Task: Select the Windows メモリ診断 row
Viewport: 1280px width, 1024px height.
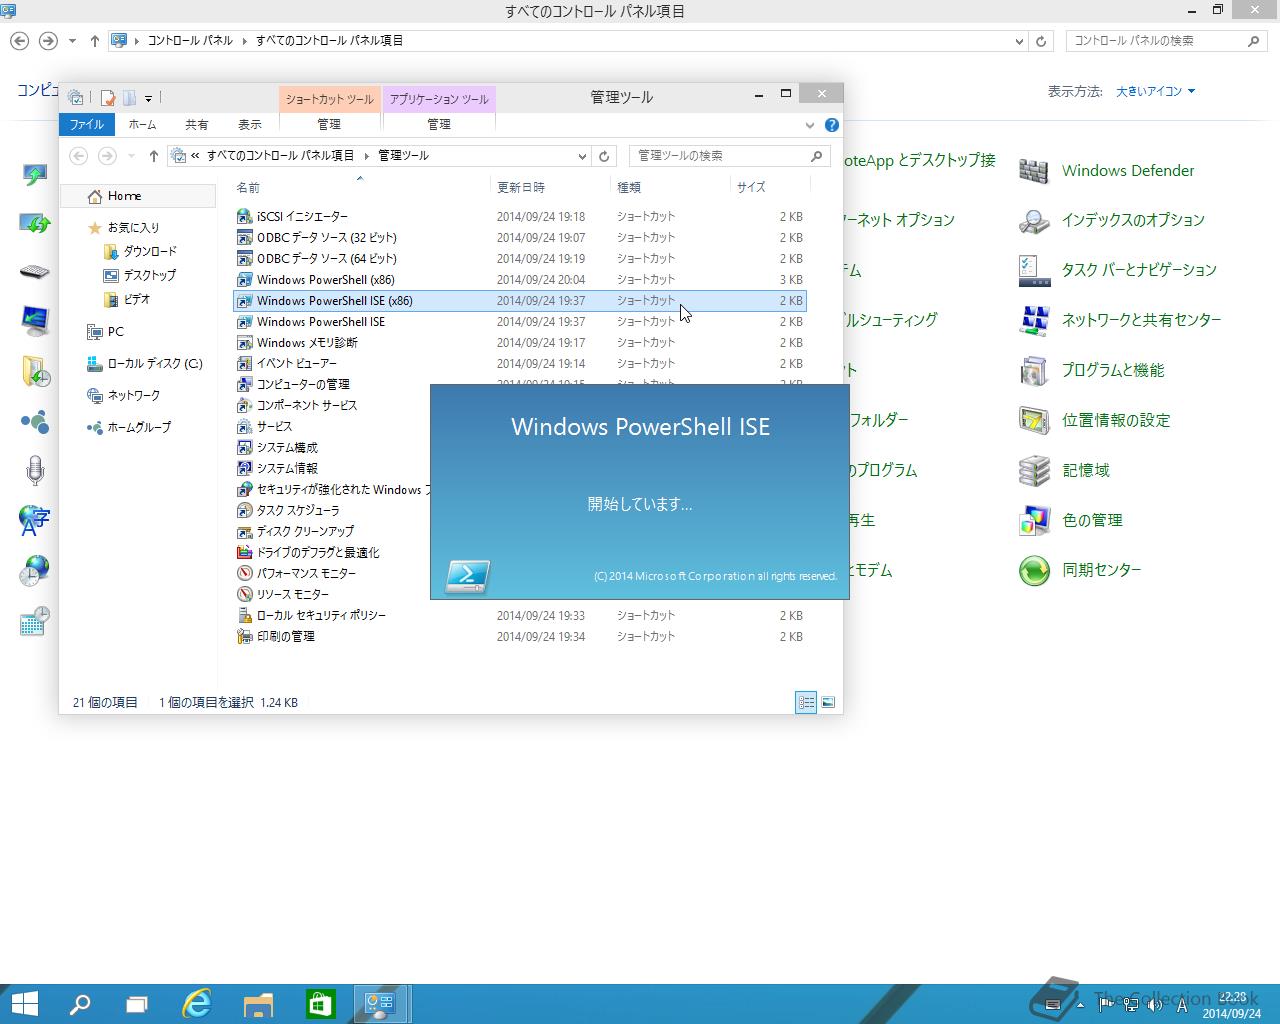Action: coord(520,342)
